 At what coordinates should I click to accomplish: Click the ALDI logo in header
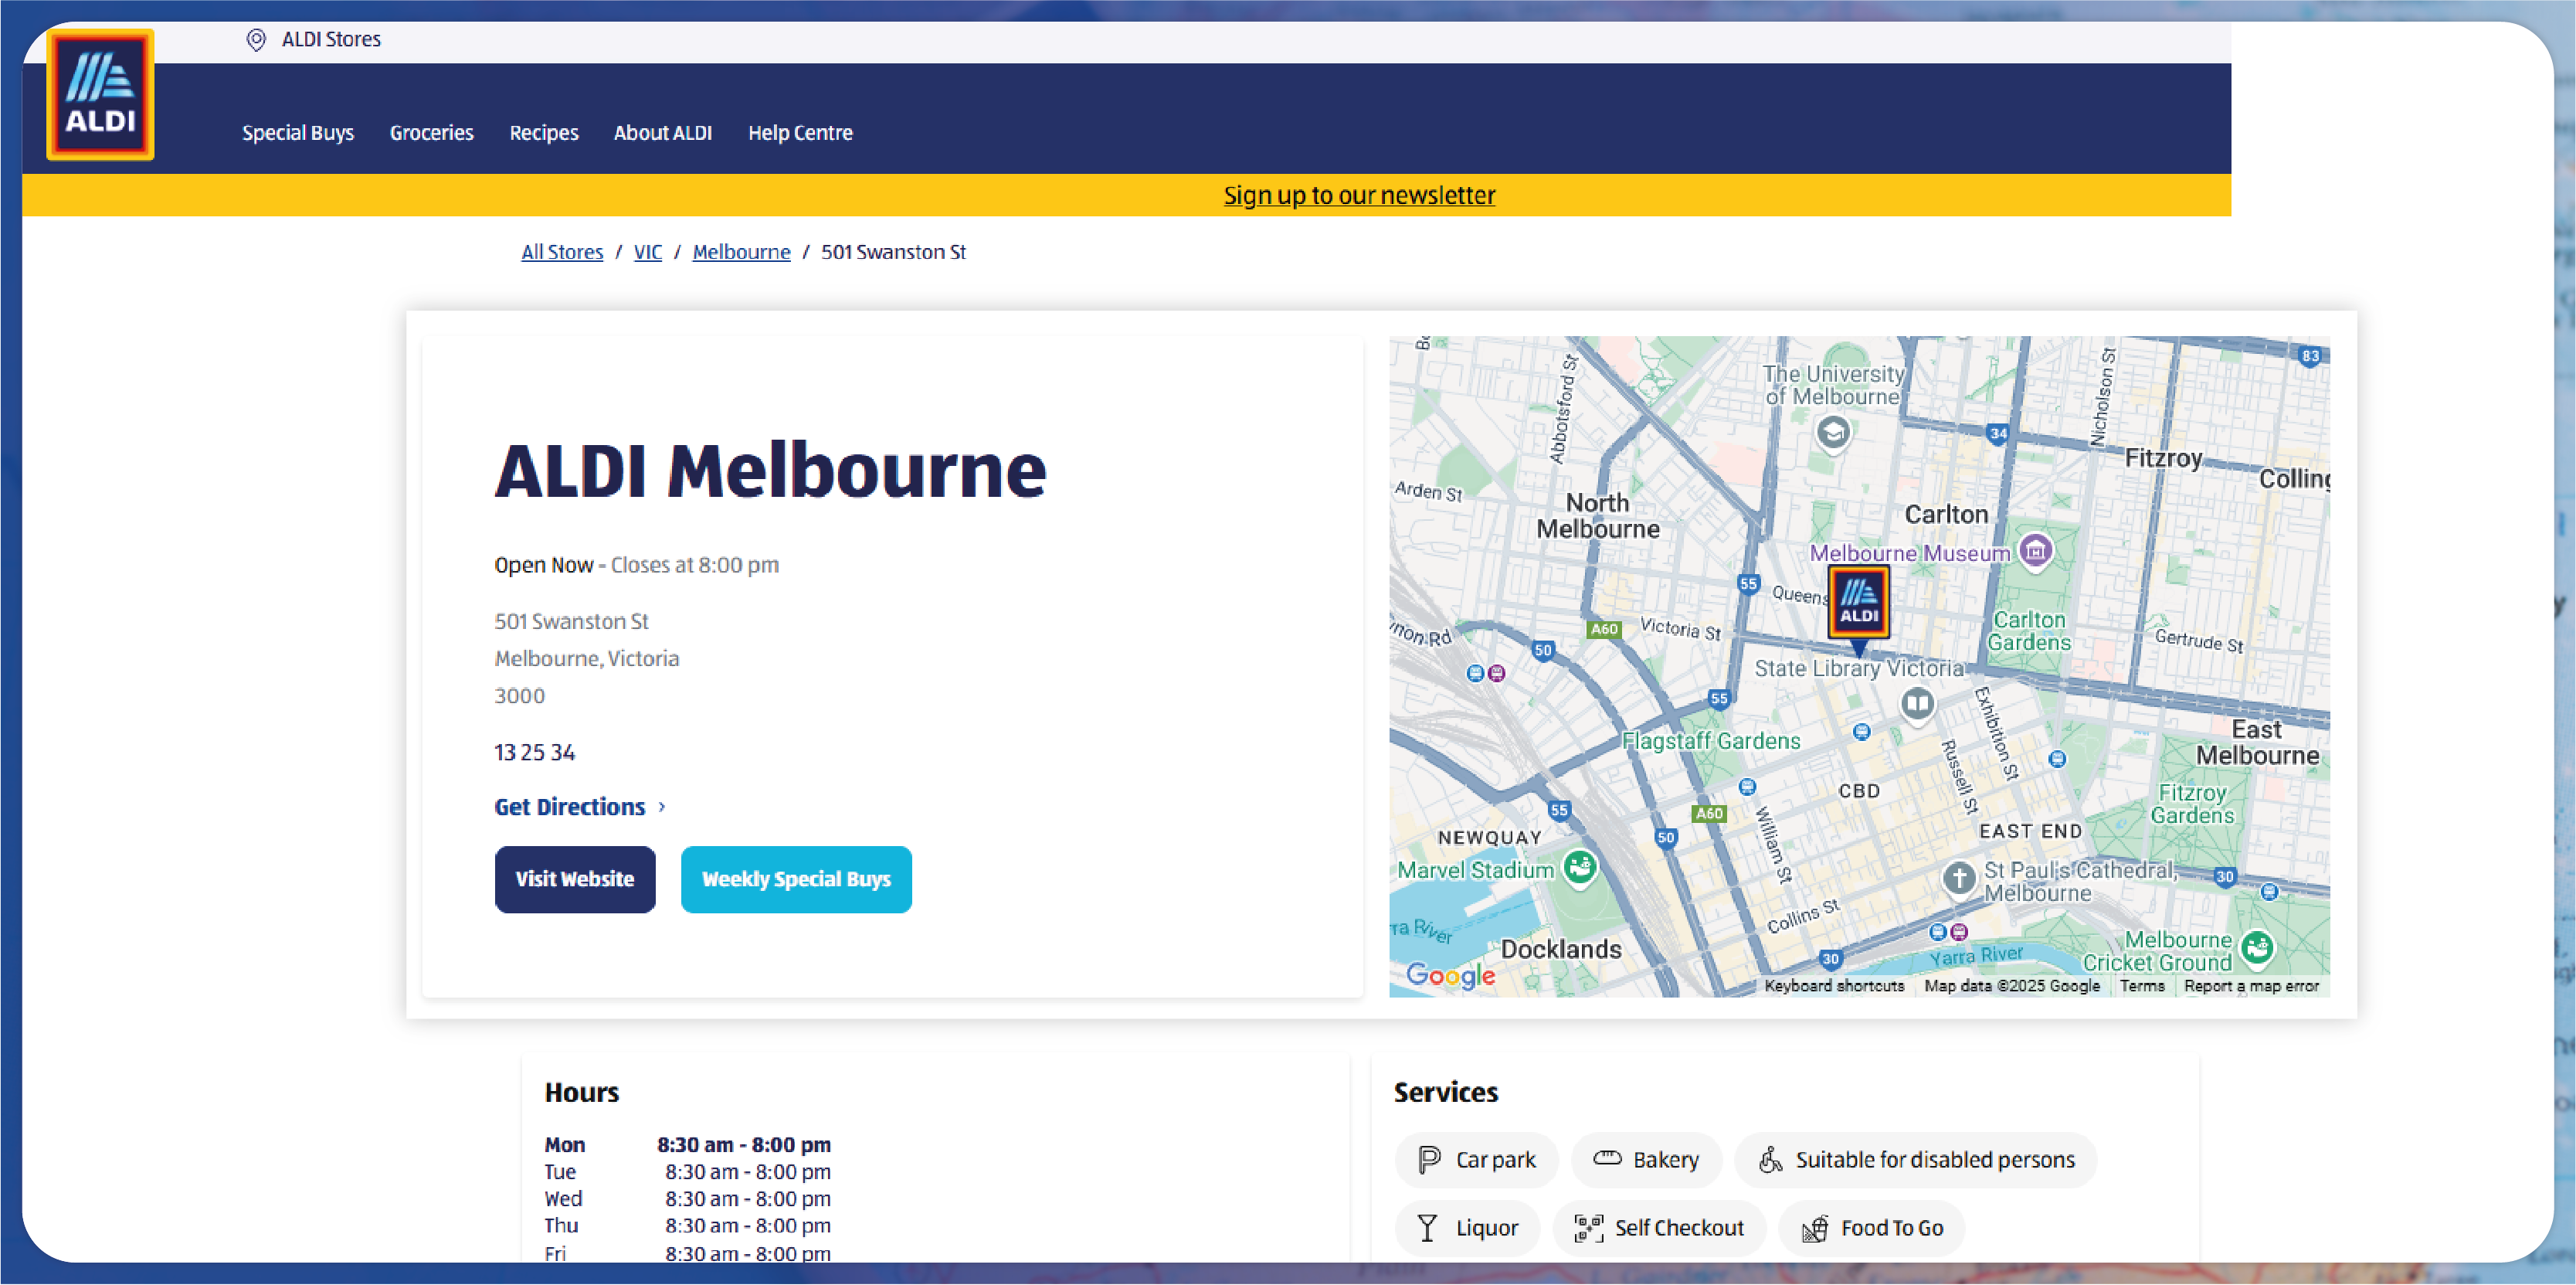[x=100, y=94]
